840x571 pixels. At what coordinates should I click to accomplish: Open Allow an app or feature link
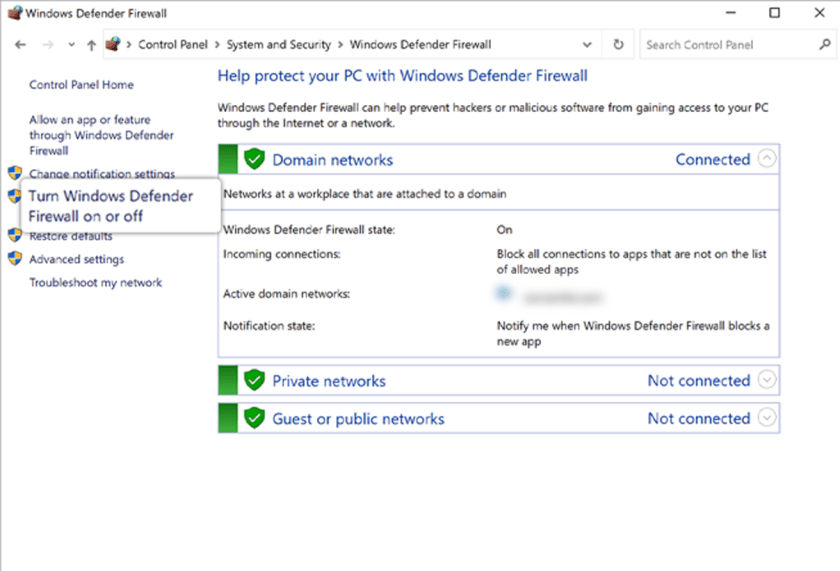(101, 135)
